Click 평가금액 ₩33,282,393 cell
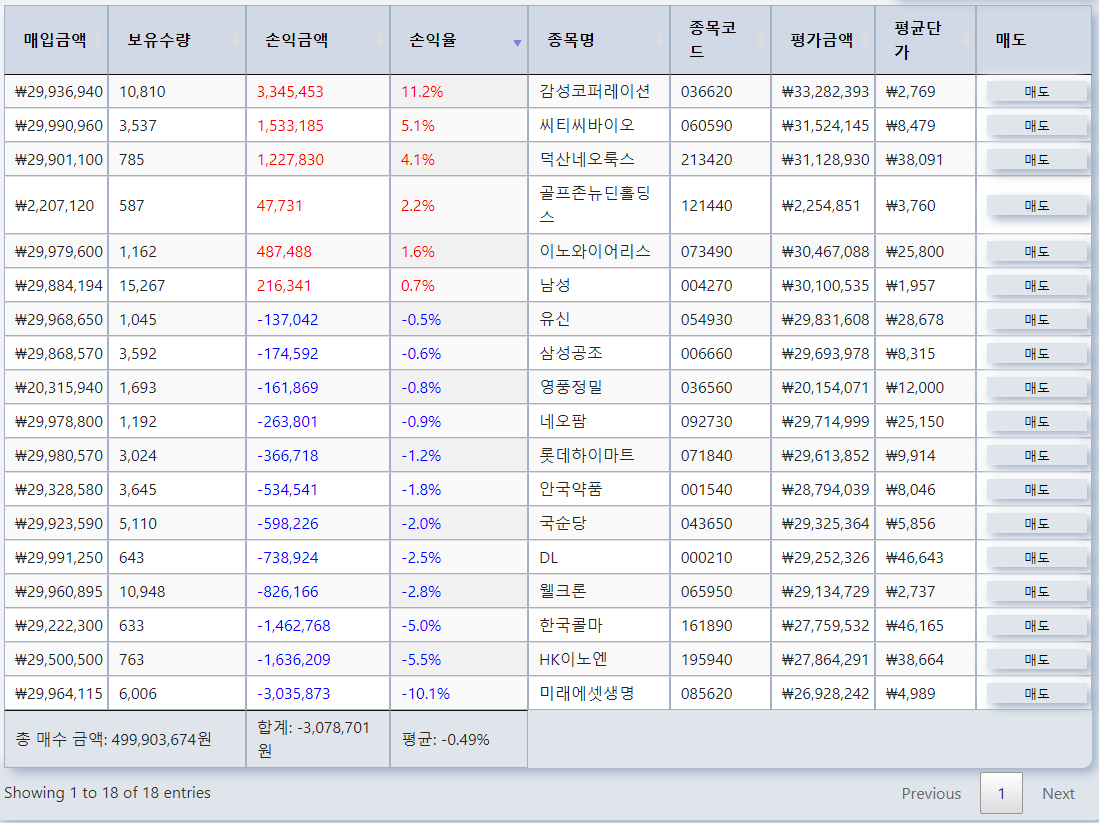This screenshot has width=1099, height=823. [825, 92]
